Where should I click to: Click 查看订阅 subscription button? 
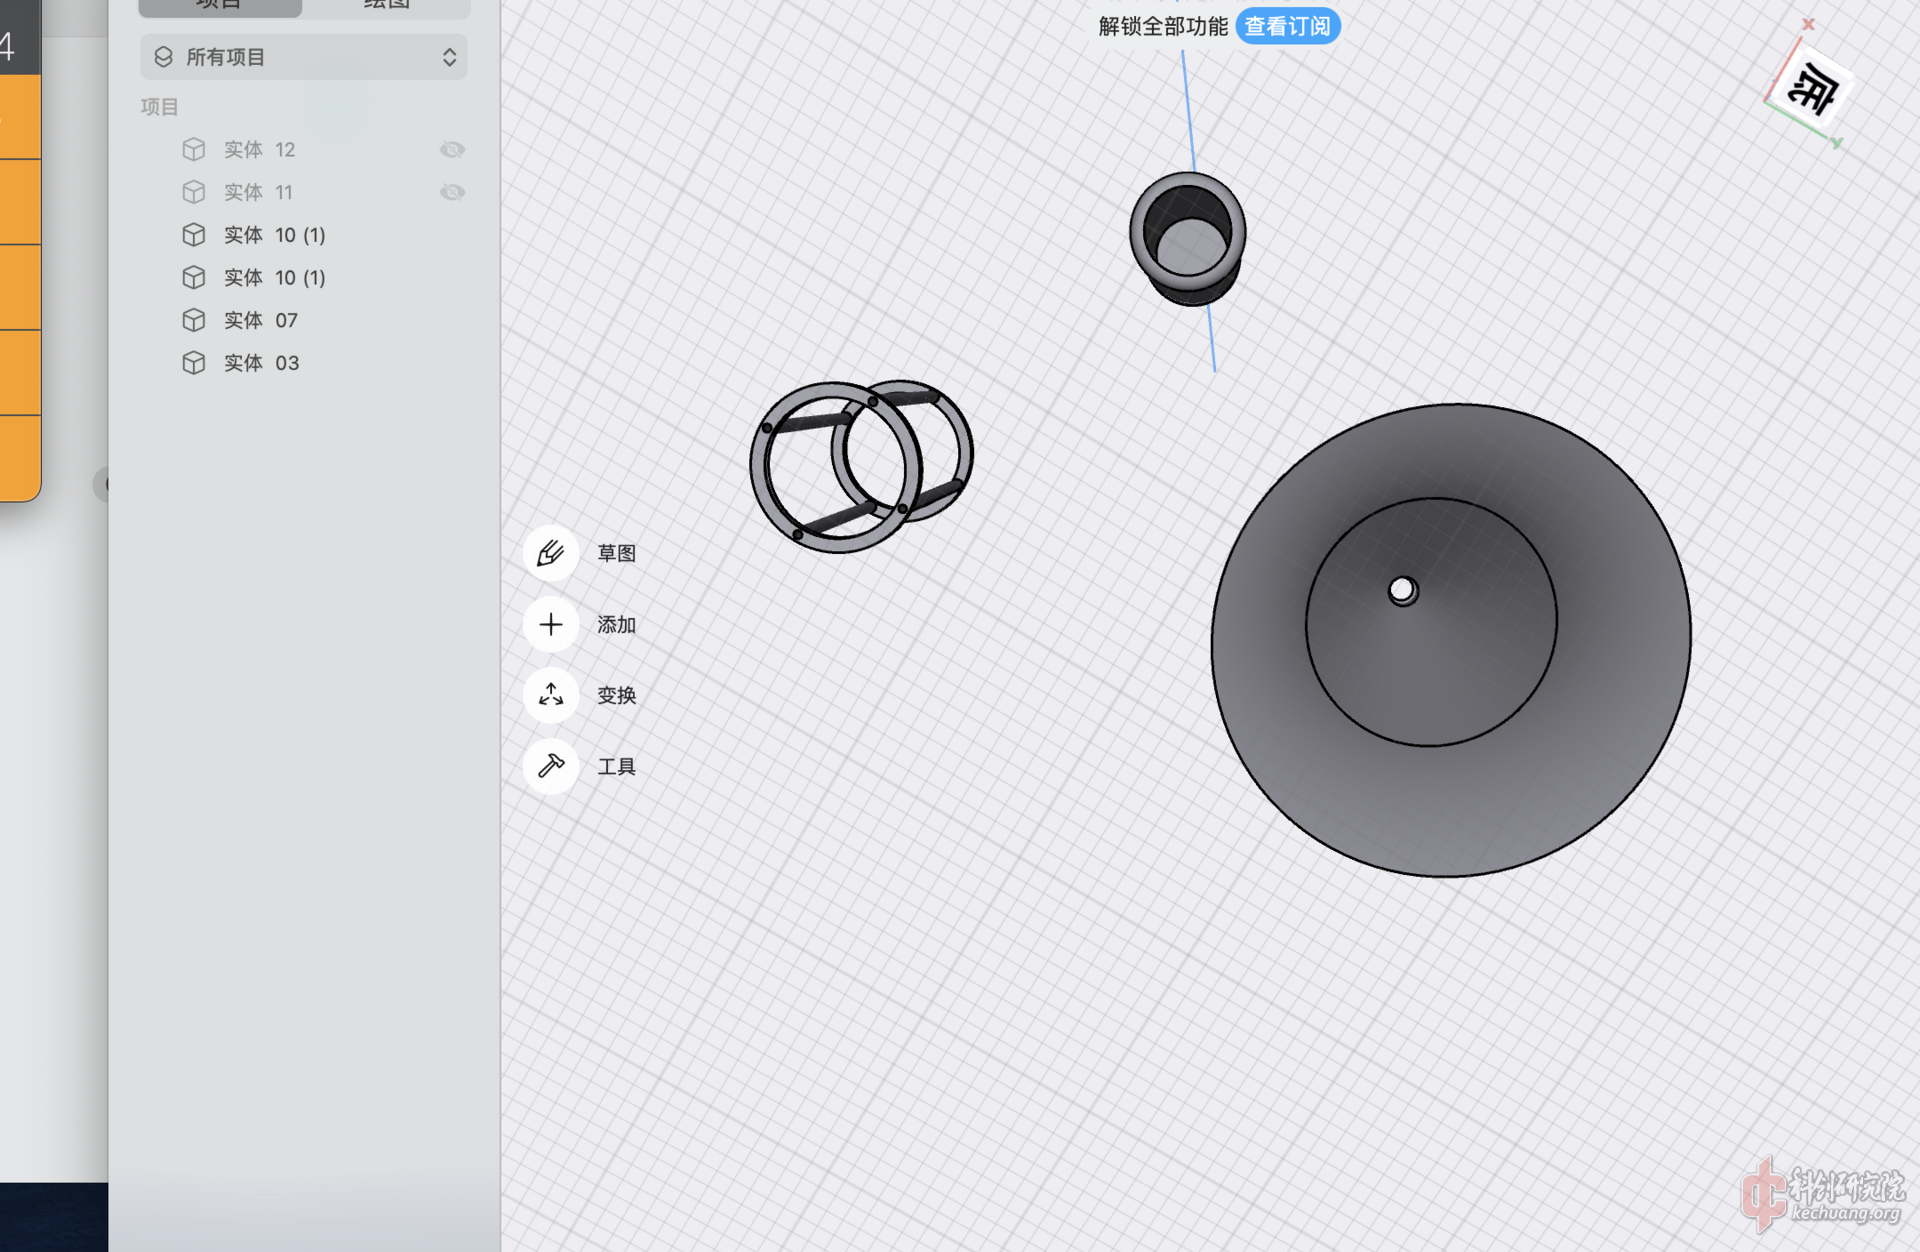coord(1287,26)
